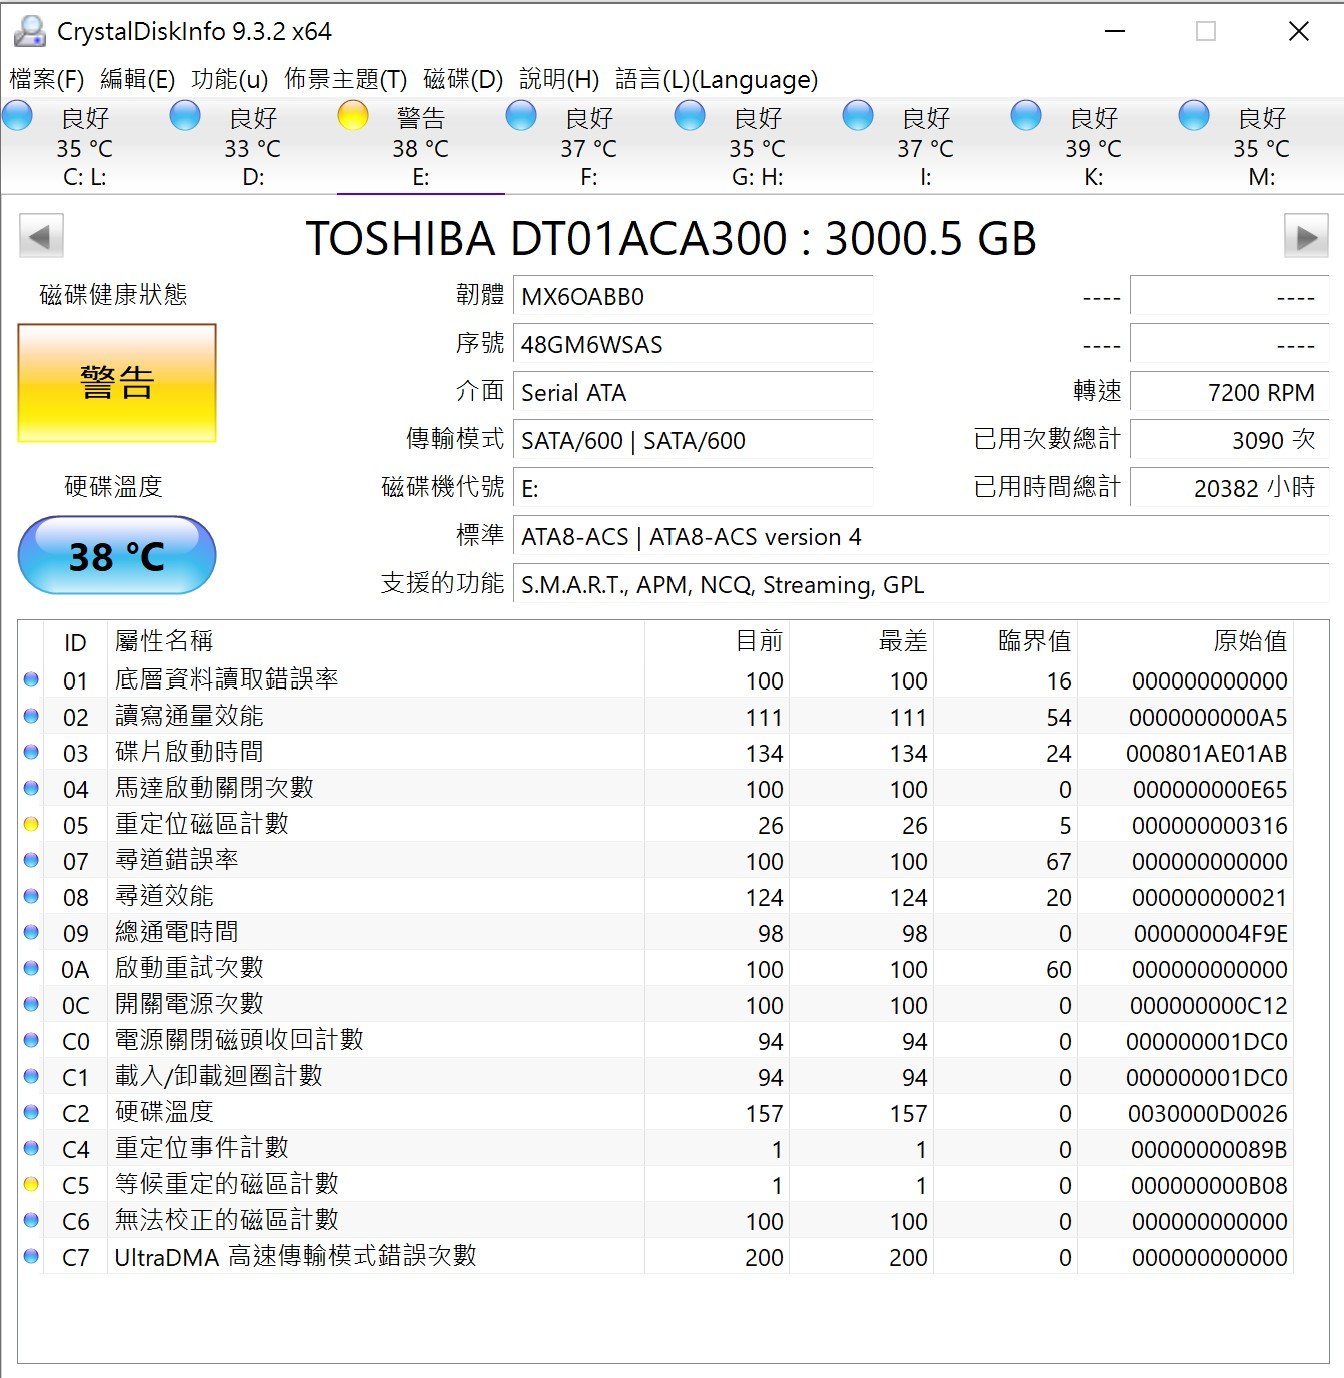Click the 38 °C temperature button
The height and width of the screenshot is (1378, 1344).
pos(117,555)
